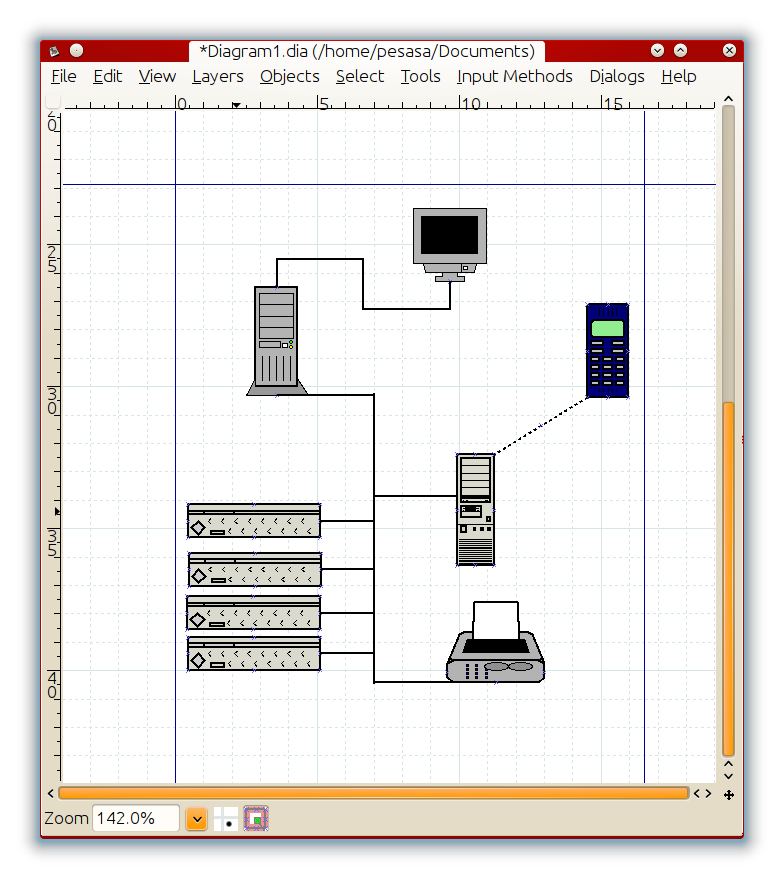The width and height of the screenshot is (784, 879).
Task: Click the scroll left arrow button
Action: click(50, 793)
